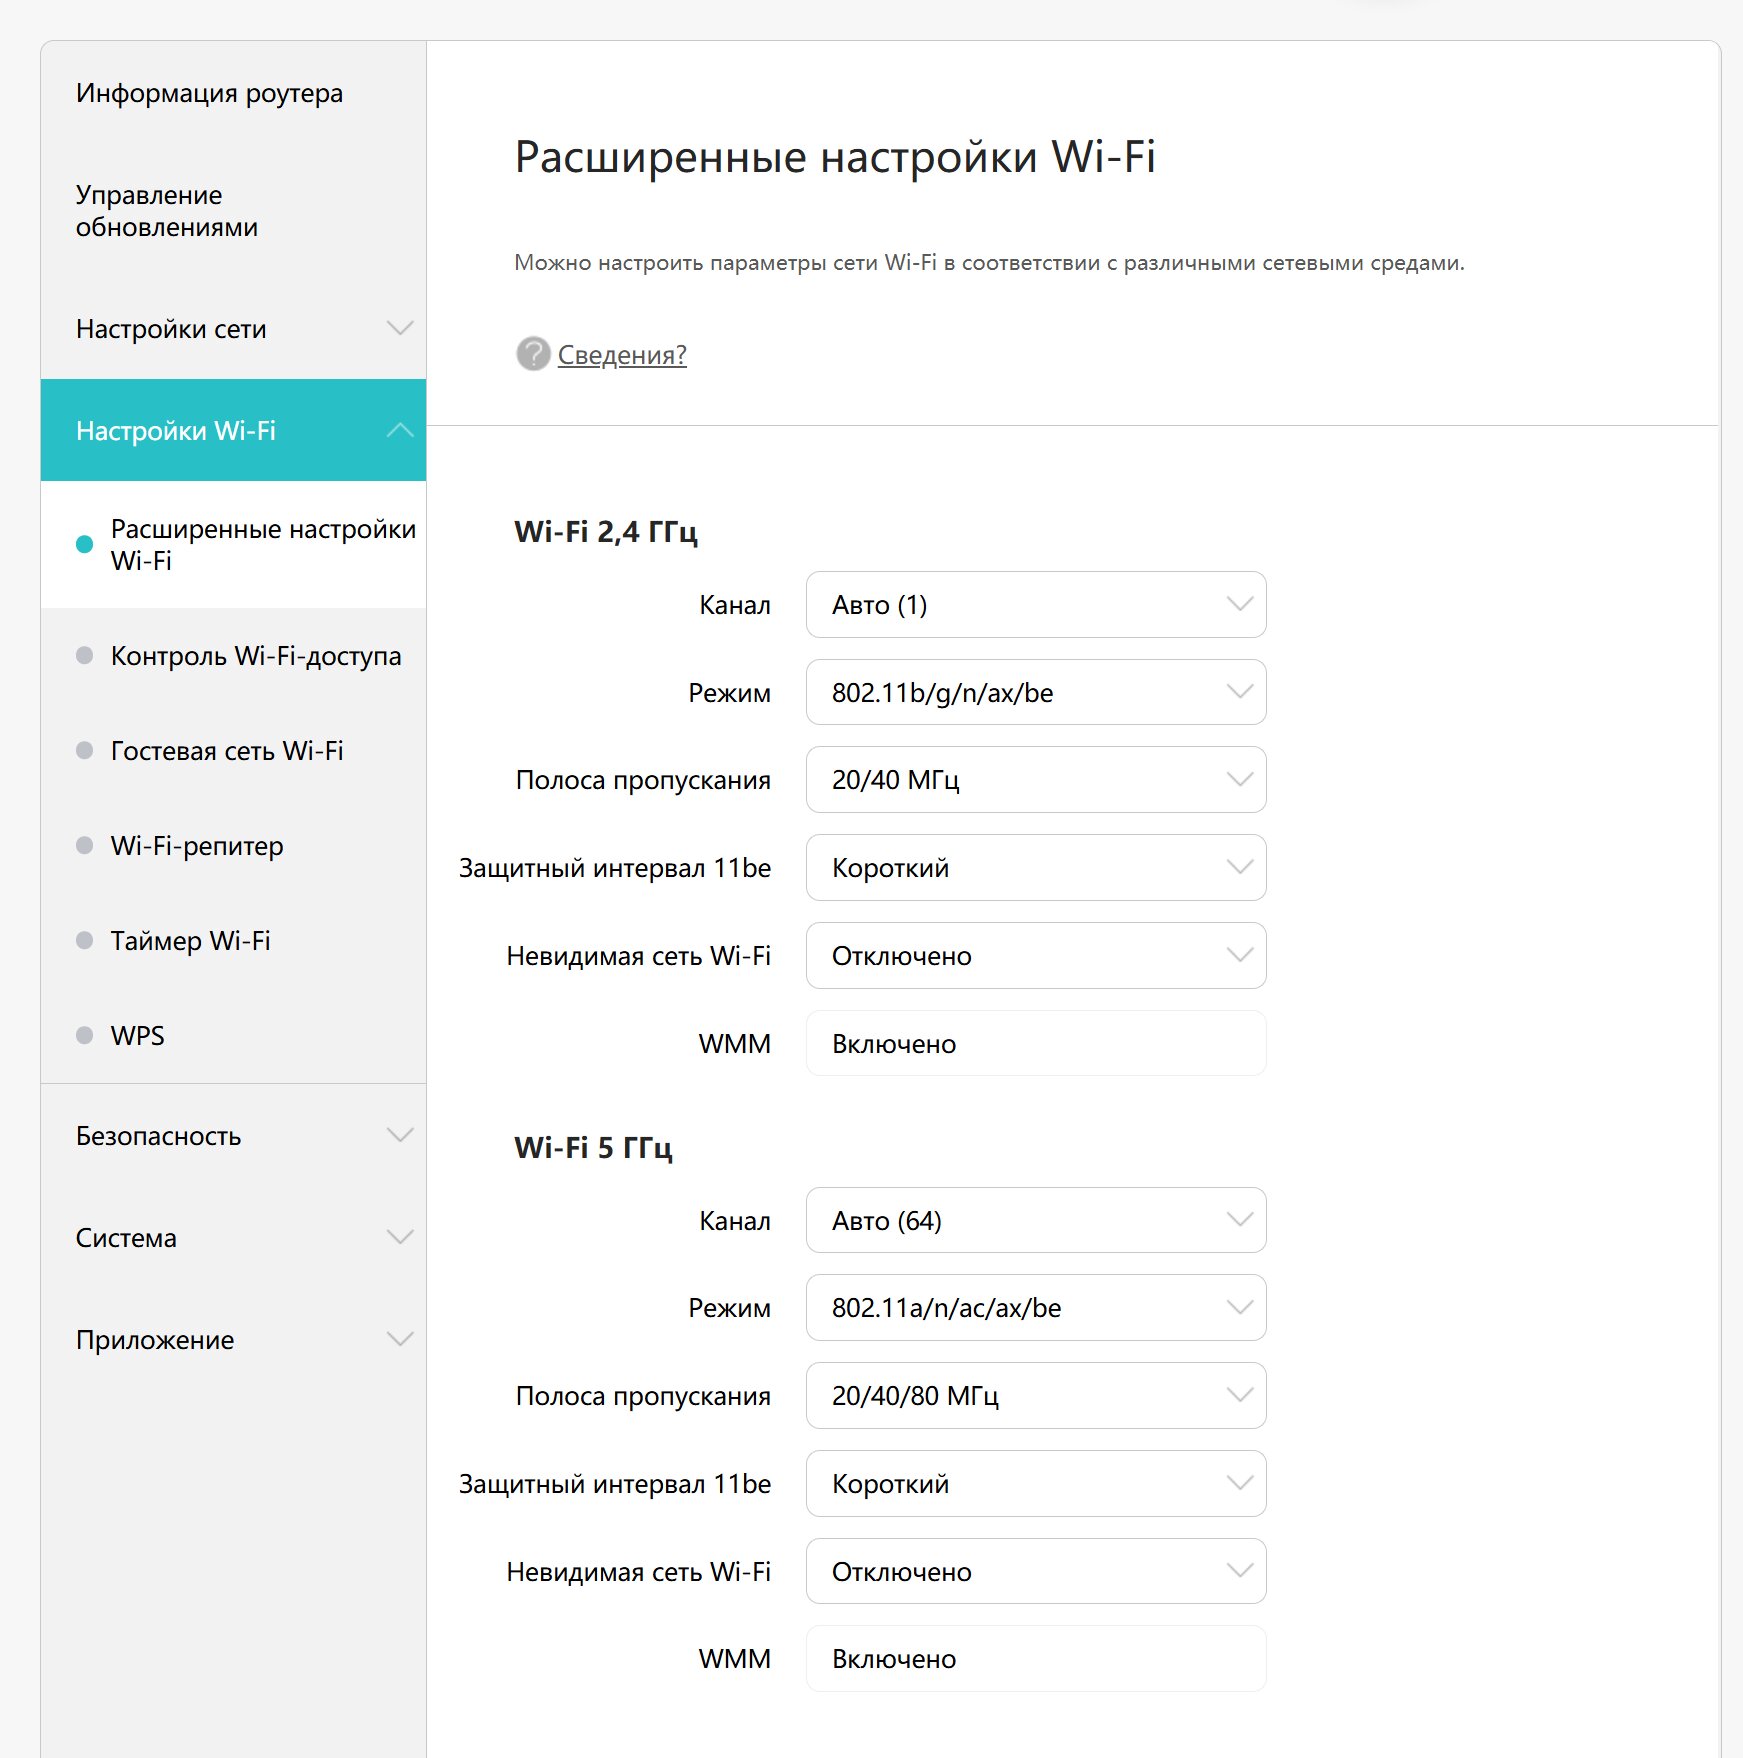Expand the Приложение section
This screenshot has width=1743, height=1758.
pos(233,1339)
